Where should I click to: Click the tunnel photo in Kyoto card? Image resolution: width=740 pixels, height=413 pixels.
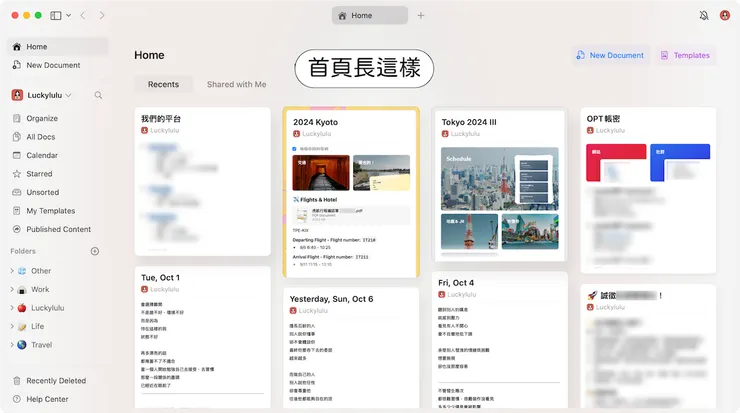[x=321, y=173]
